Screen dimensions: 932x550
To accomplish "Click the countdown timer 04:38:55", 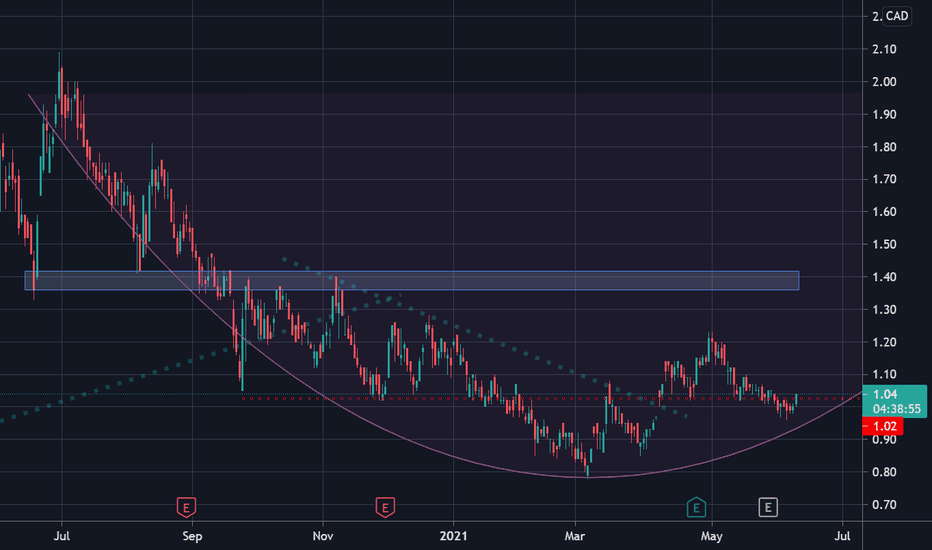I will (896, 409).
